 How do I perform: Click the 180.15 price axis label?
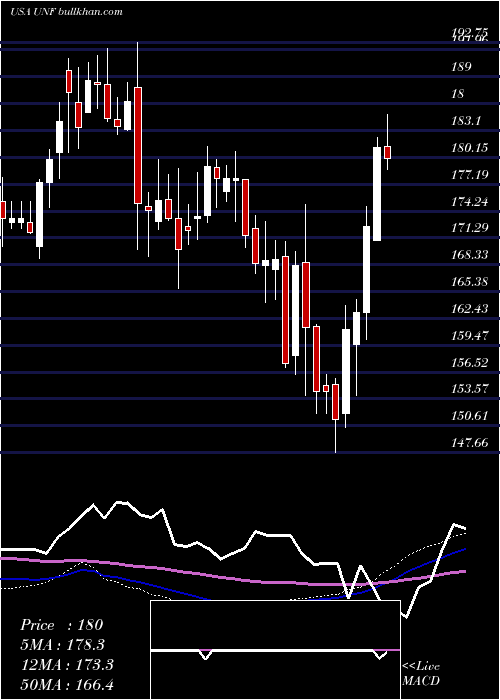(469, 147)
